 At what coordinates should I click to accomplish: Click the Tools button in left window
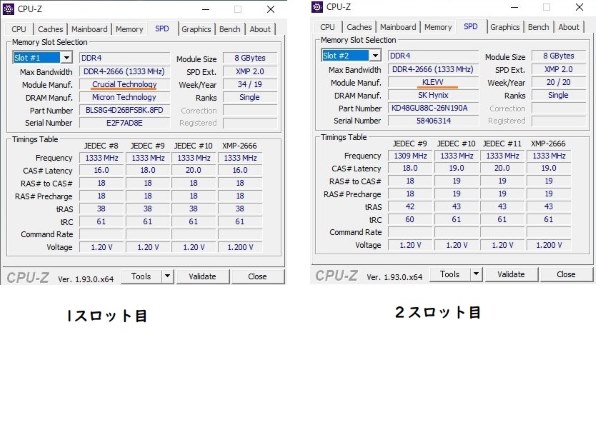point(141,277)
